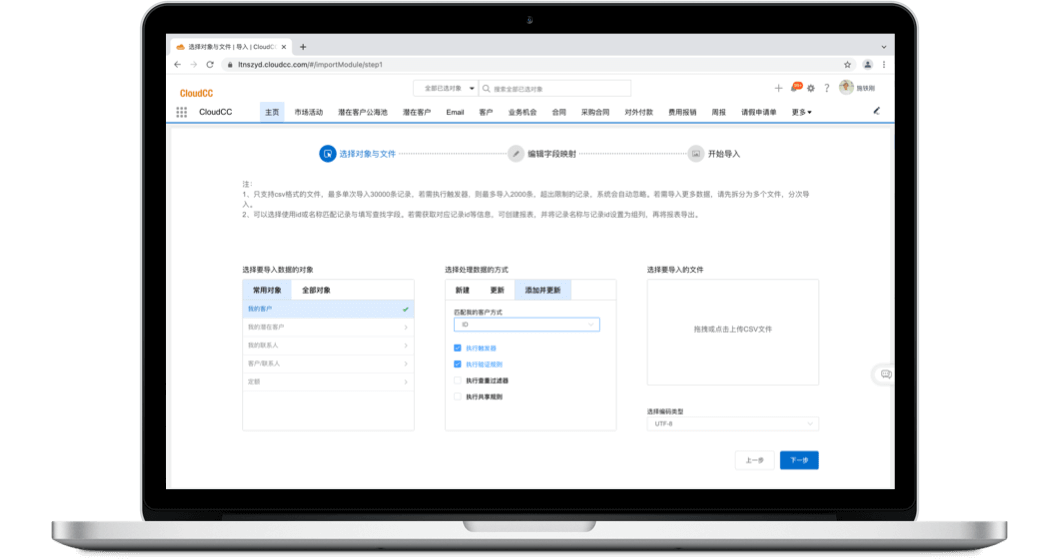Open the 市场活动 navigation tab
Image resolution: width=1060 pixels, height=559 pixels.
308,112
